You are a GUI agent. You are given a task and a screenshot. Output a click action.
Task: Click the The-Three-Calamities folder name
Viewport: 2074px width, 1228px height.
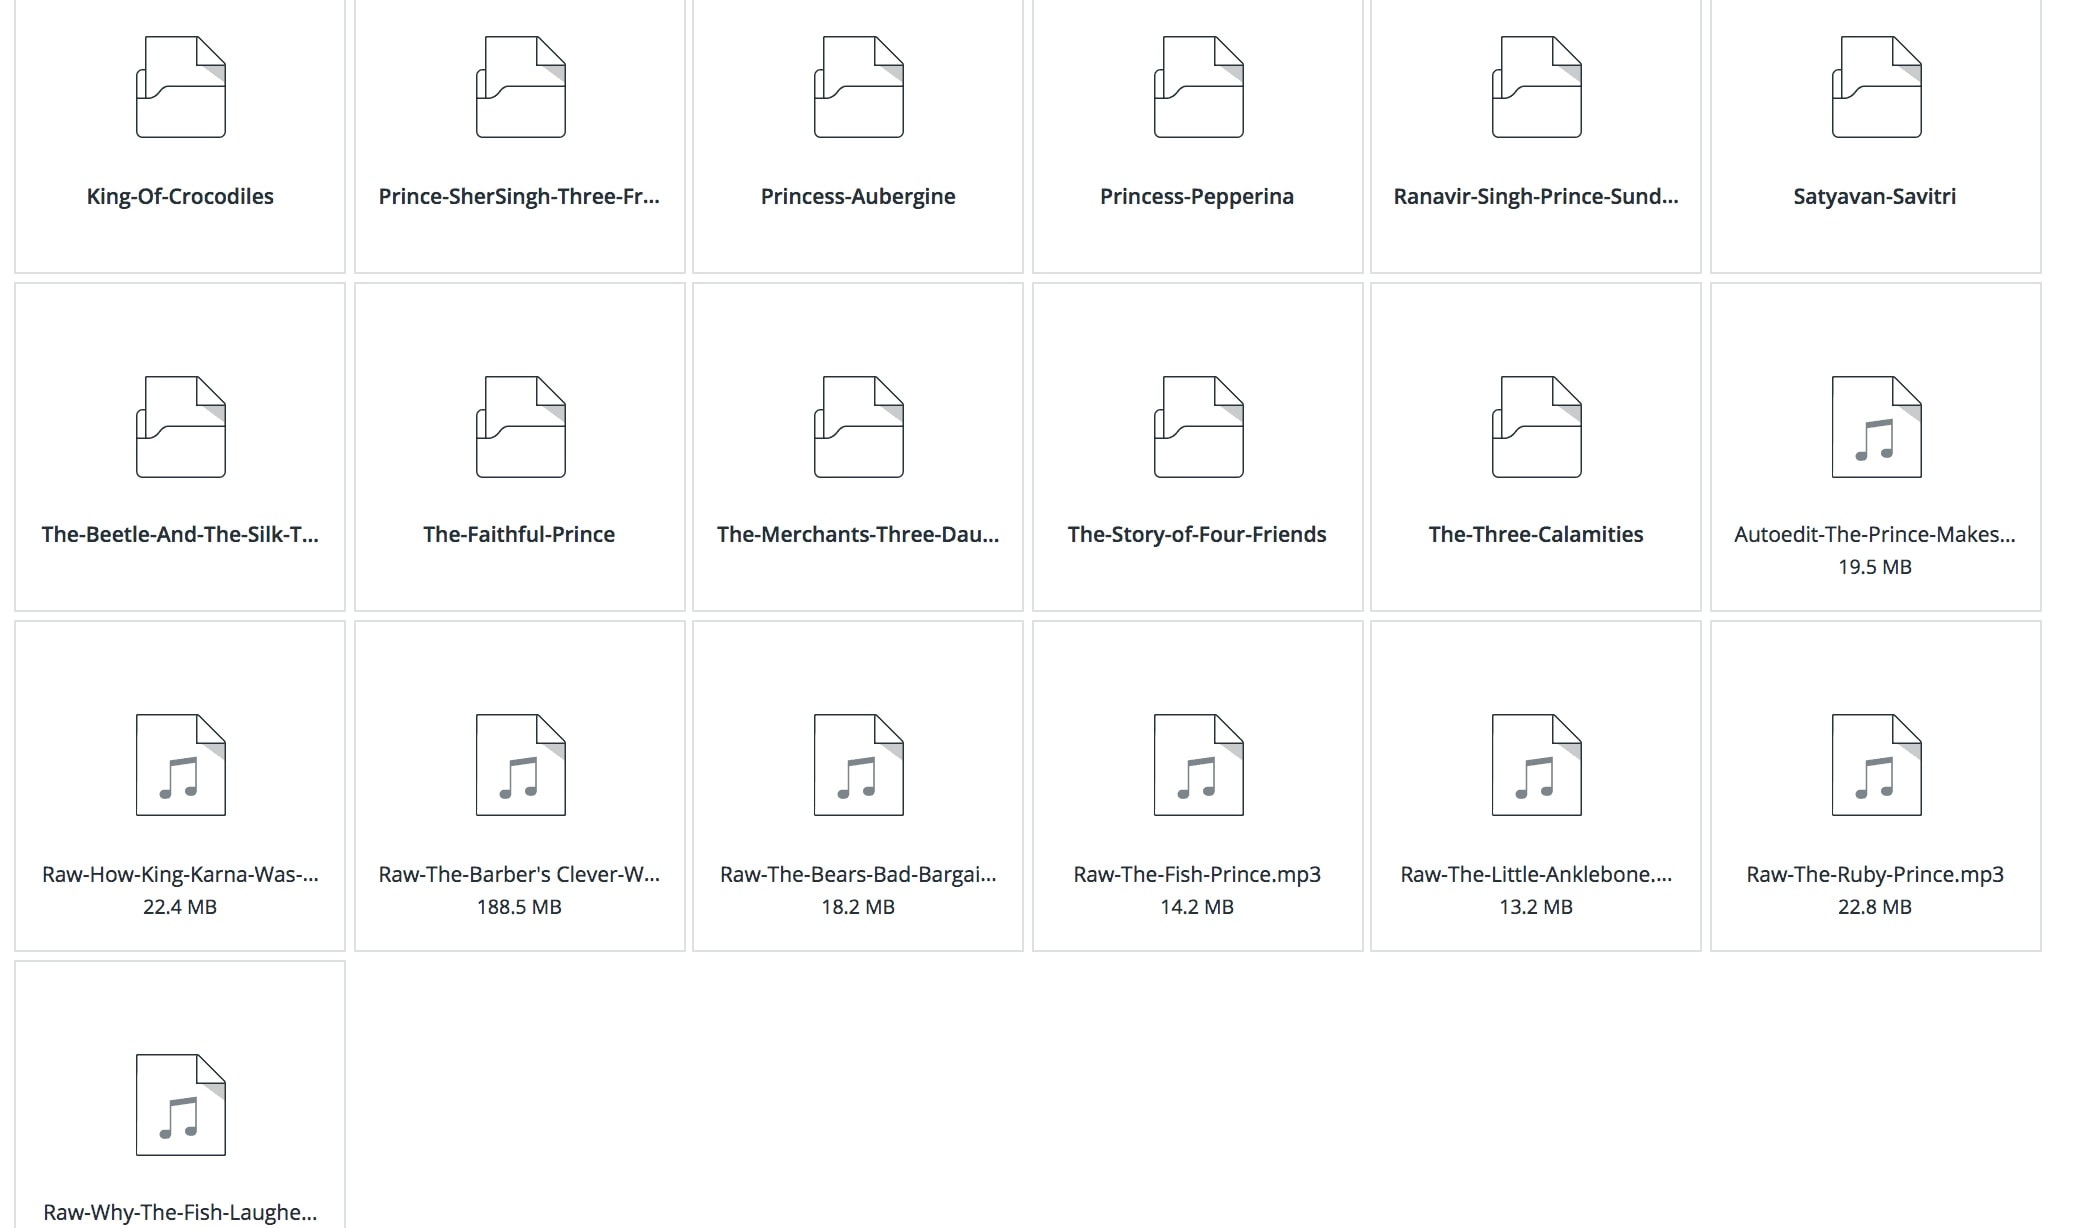[1536, 534]
